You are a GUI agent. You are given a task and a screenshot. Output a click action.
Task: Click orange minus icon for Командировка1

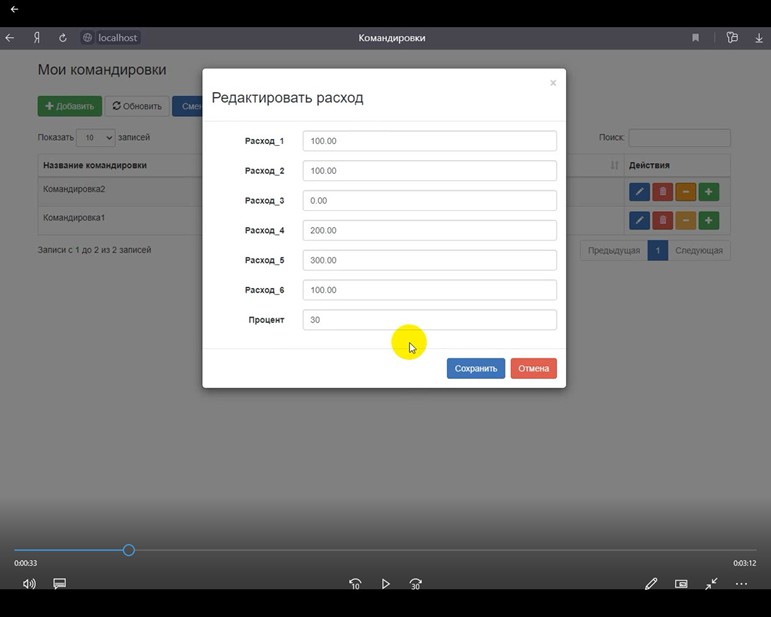tap(685, 220)
